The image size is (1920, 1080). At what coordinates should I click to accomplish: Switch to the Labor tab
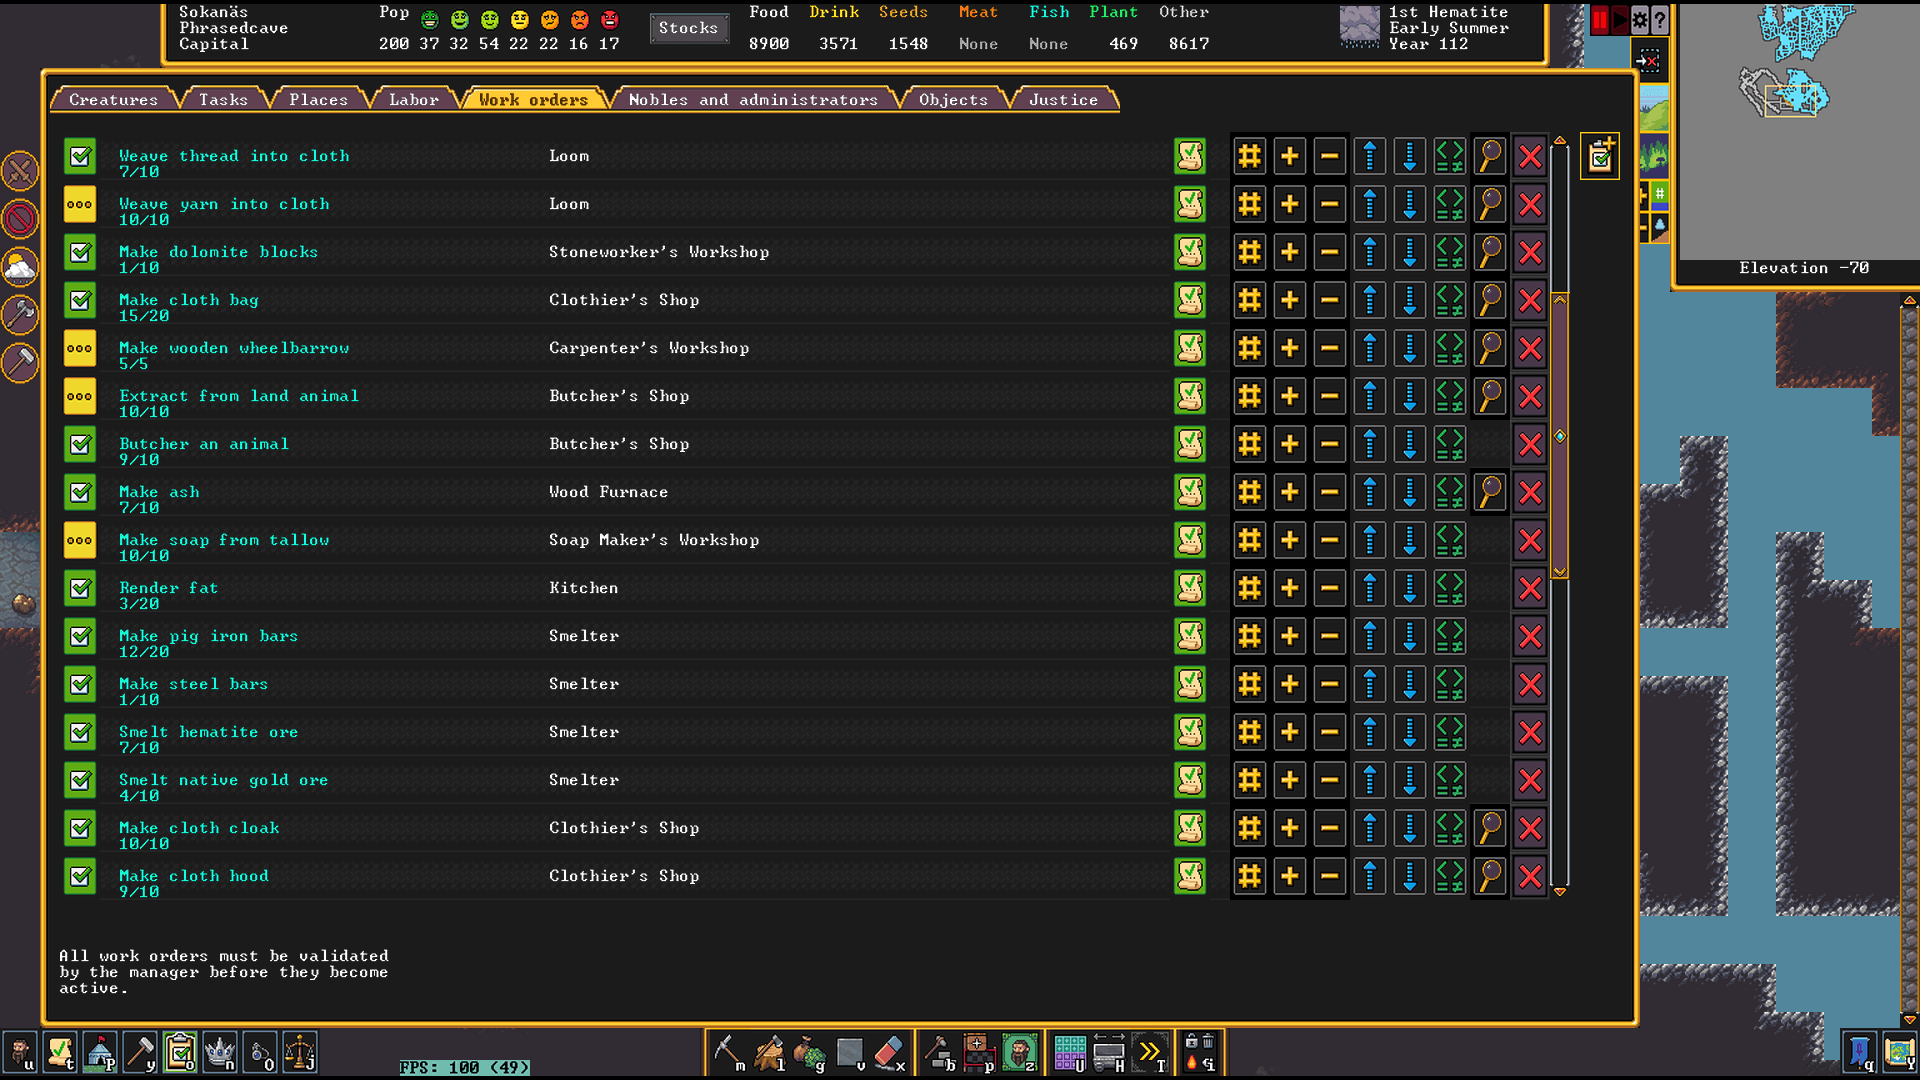(413, 99)
